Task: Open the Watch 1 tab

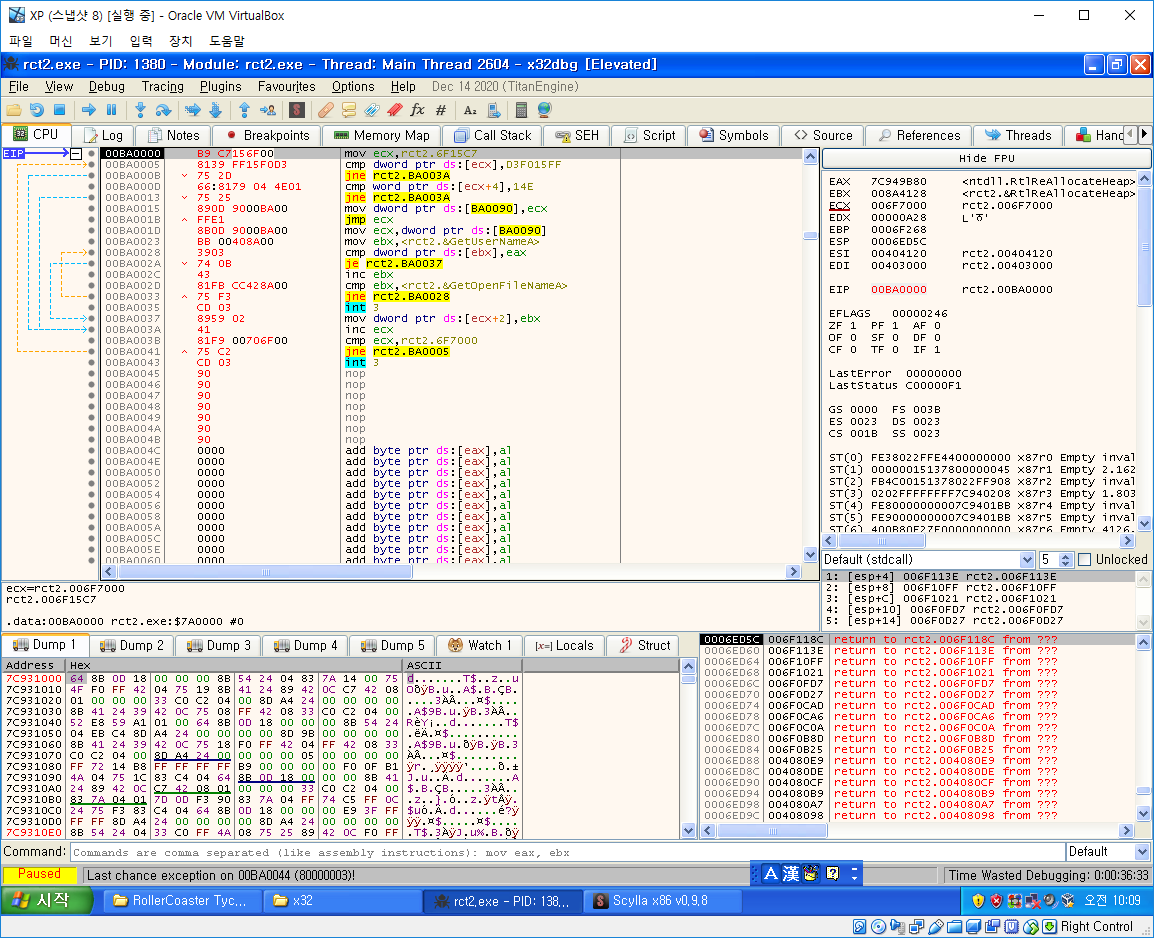Action: click(480, 646)
